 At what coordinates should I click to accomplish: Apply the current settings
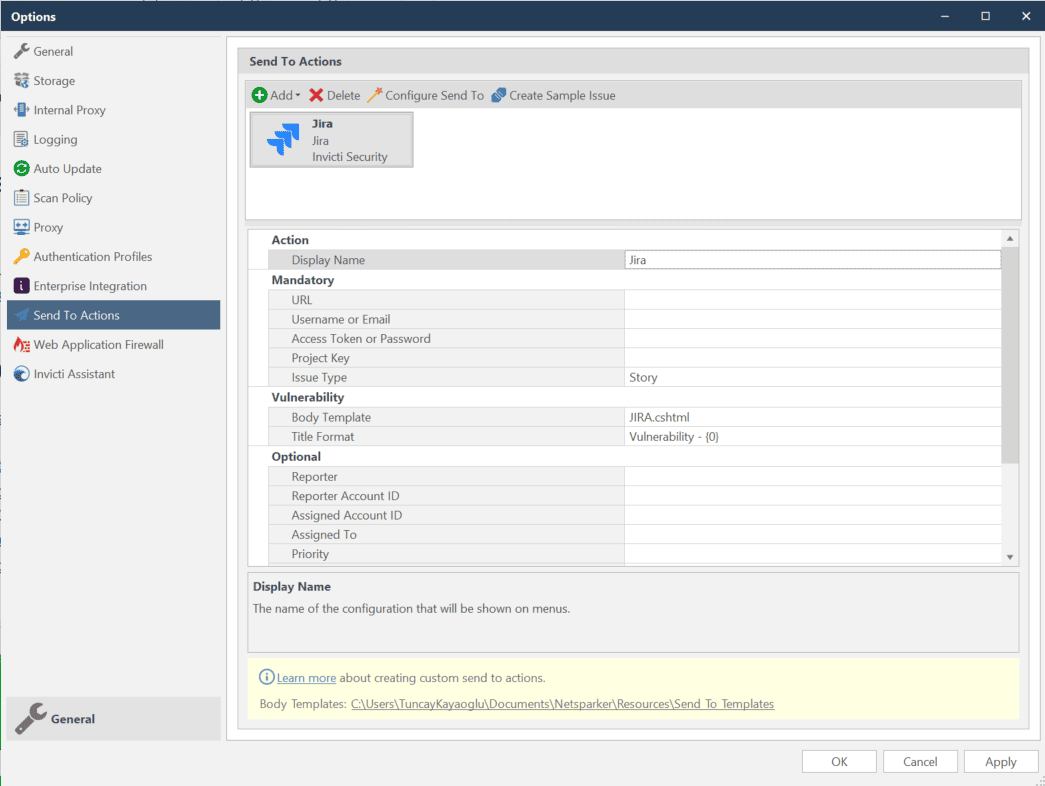pyautogui.click(x=1000, y=761)
